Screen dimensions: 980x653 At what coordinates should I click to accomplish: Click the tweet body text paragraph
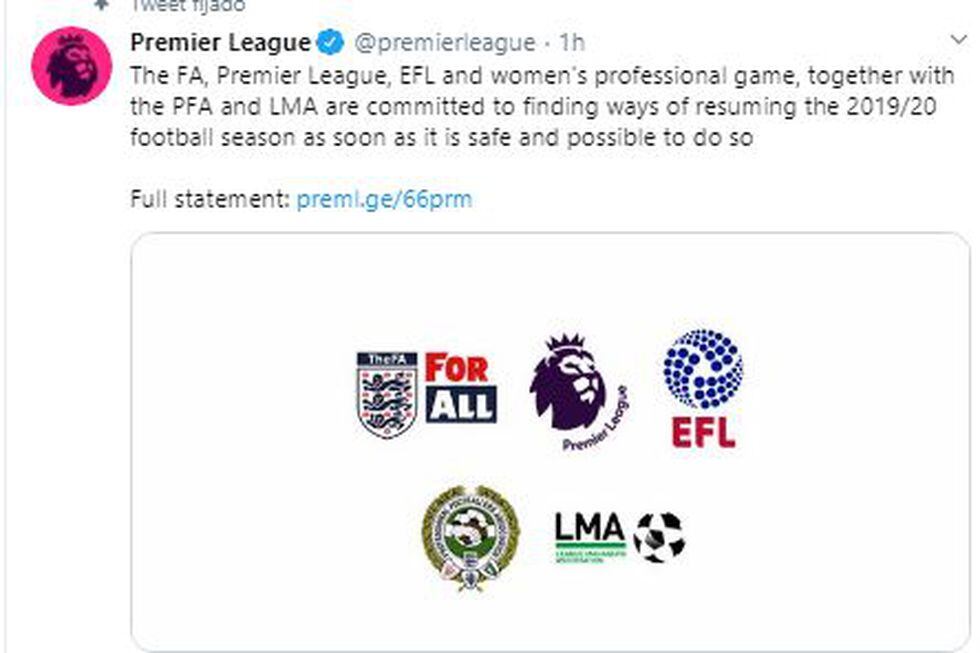pos(530,107)
